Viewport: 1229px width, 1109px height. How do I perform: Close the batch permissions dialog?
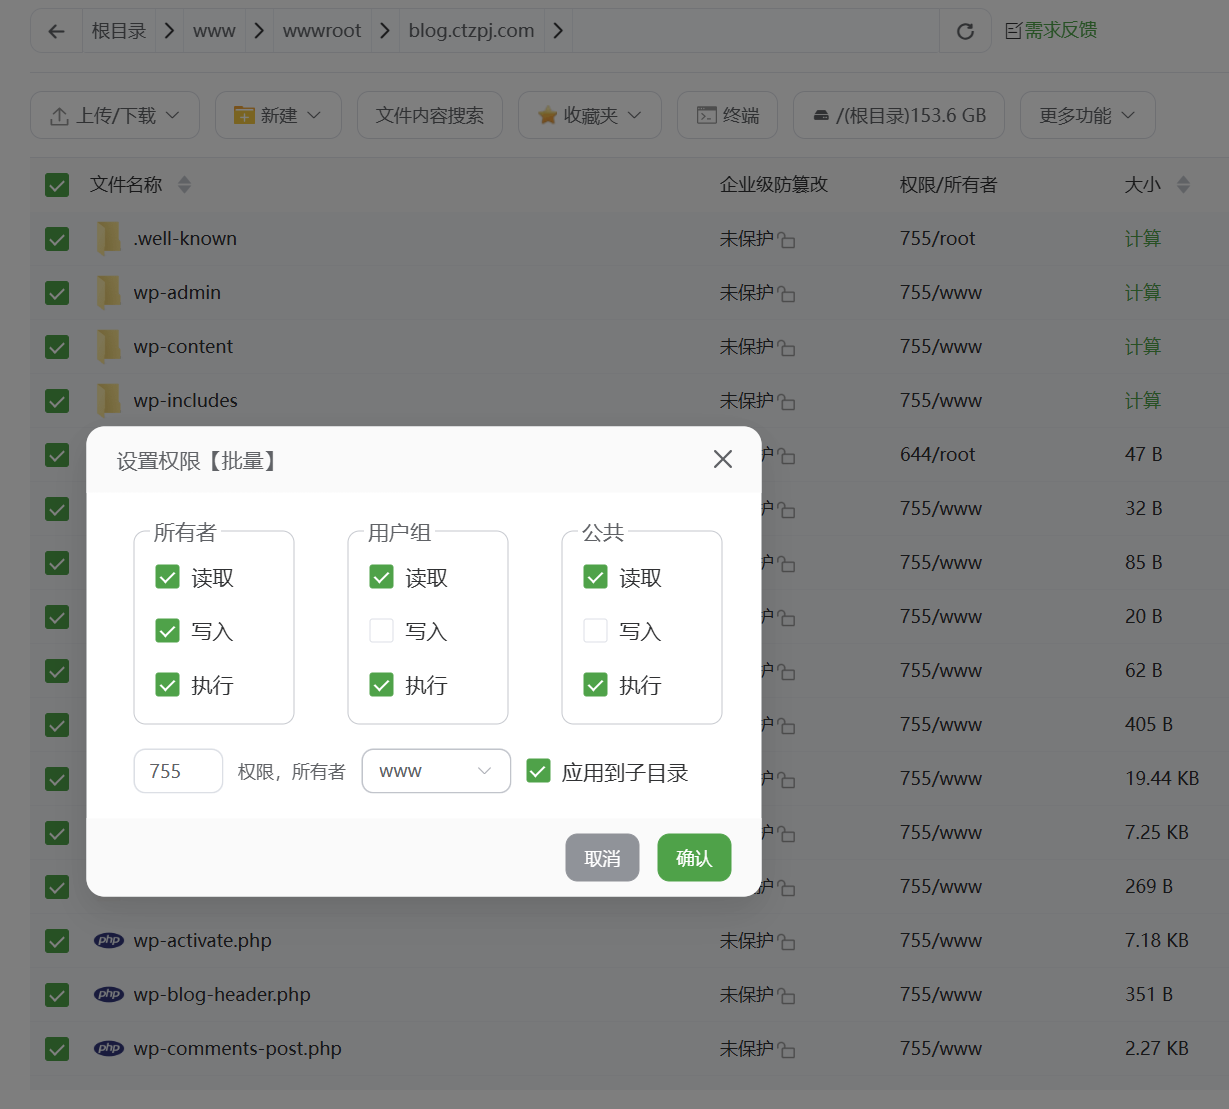pyautogui.click(x=722, y=459)
